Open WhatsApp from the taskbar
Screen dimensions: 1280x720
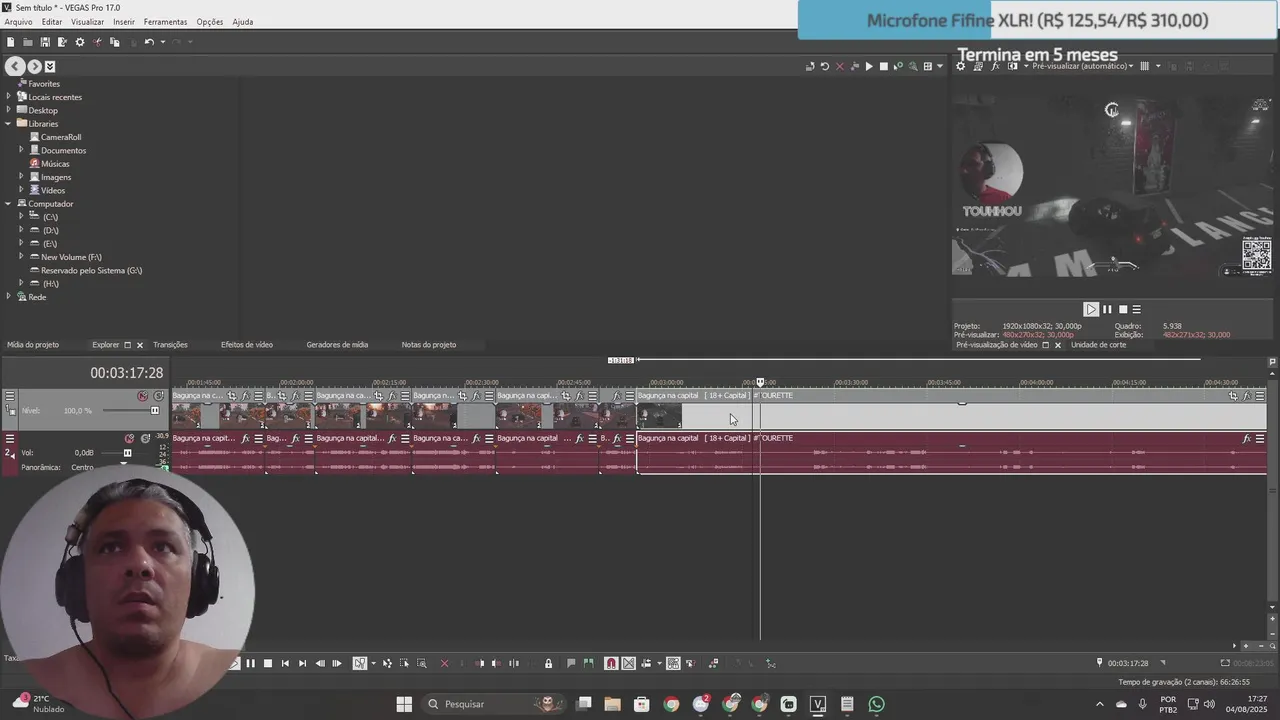point(876,704)
